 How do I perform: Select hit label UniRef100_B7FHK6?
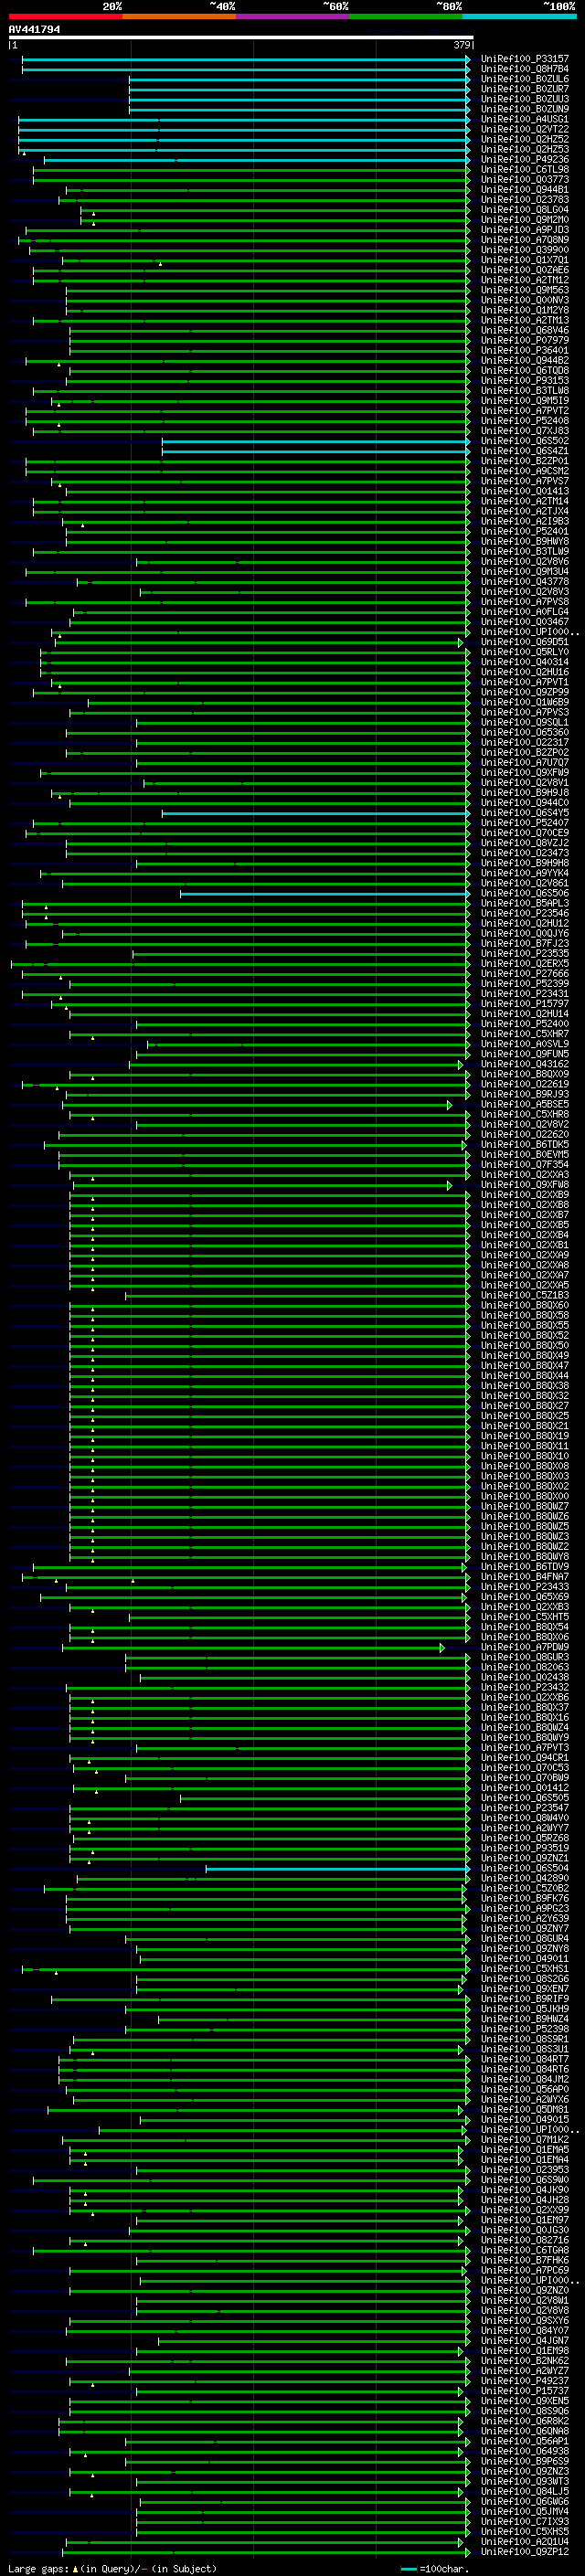pyautogui.click(x=525, y=2260)
